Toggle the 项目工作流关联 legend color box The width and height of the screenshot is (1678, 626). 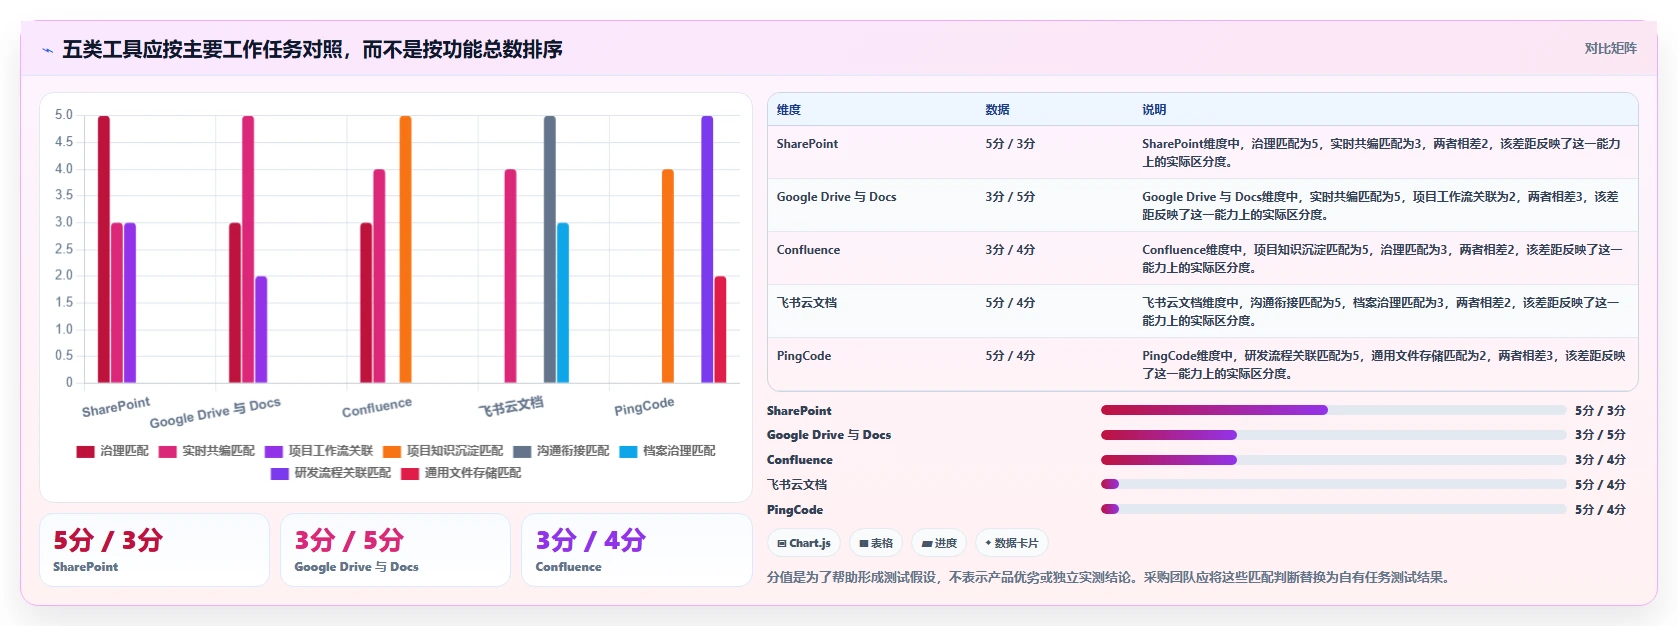pos(274,452)
